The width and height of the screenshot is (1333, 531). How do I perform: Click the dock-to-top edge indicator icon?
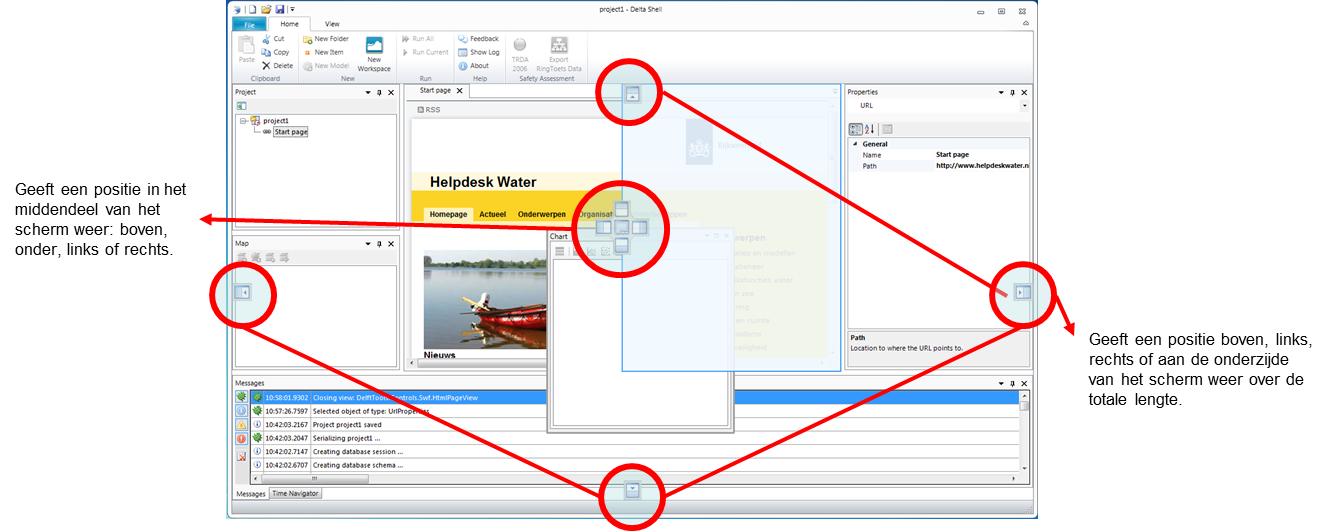(632, 95)
